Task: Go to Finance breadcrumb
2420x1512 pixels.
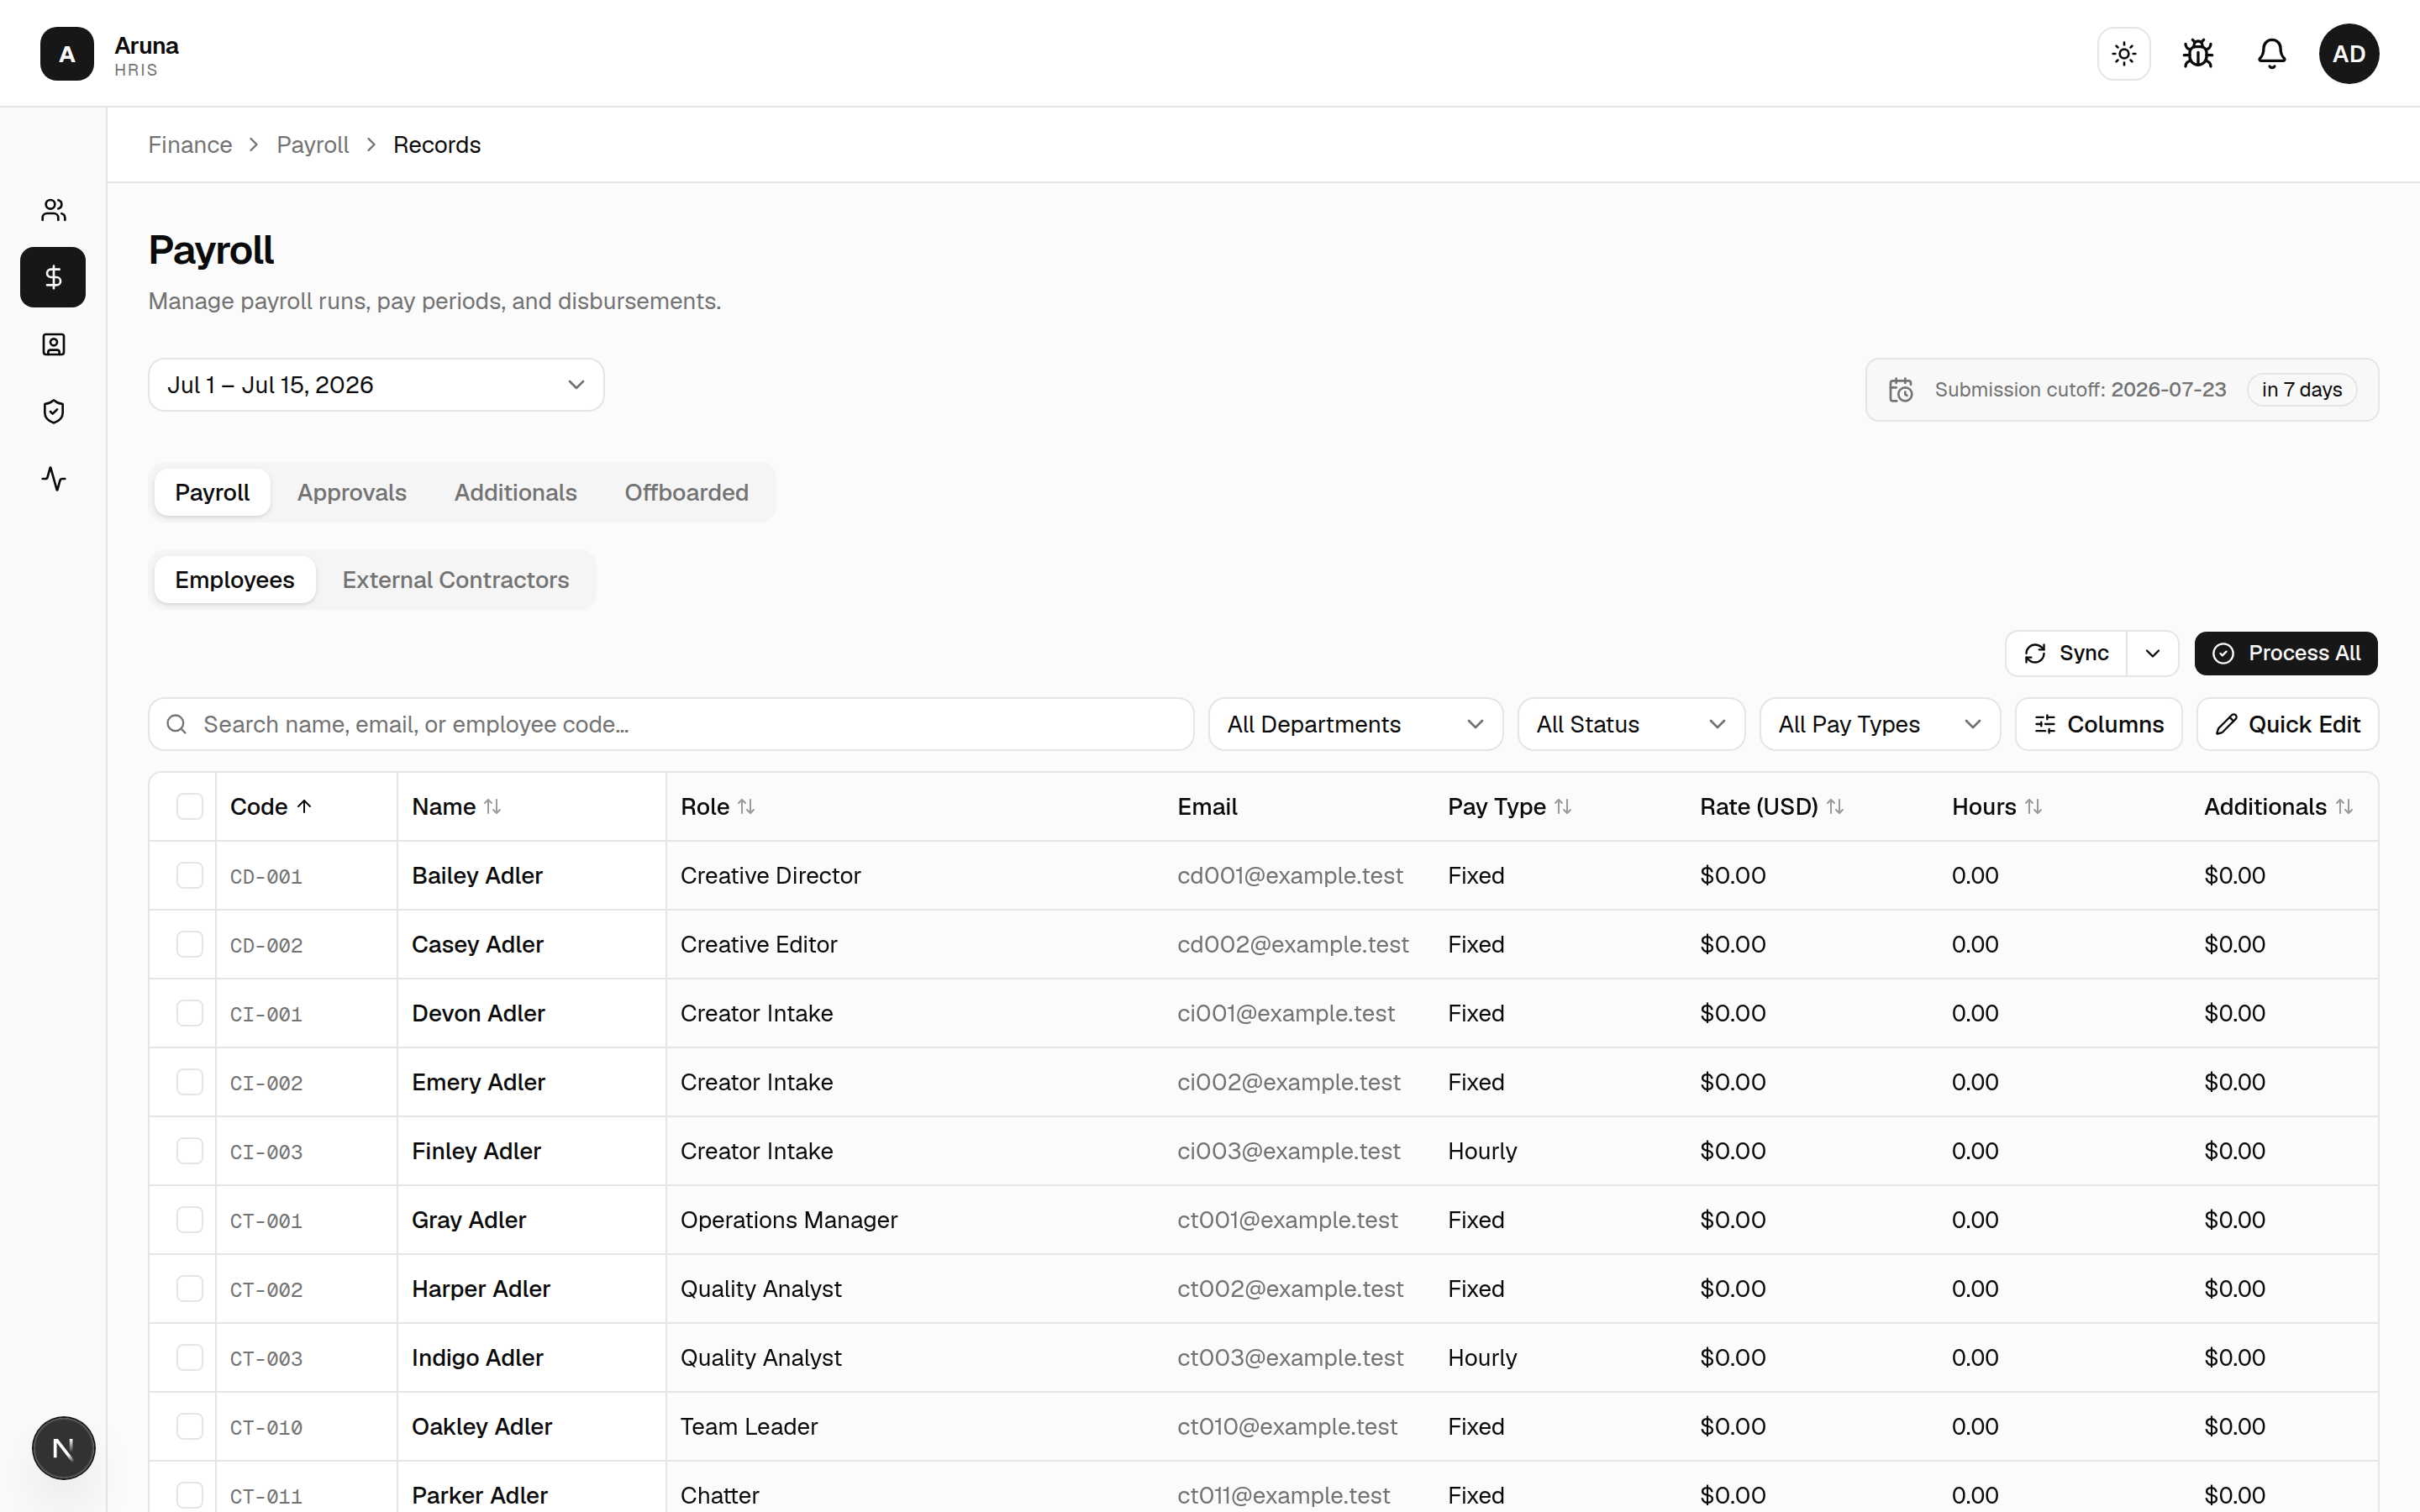Action: tap(190, 145)
